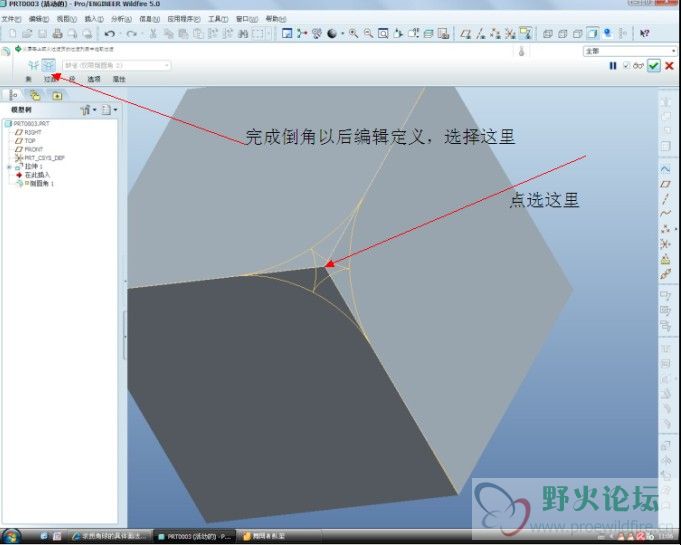Redo the last undone action
The width and height of the screenshot is (683, 545).
pyautogui.click(x=132, y=34)
